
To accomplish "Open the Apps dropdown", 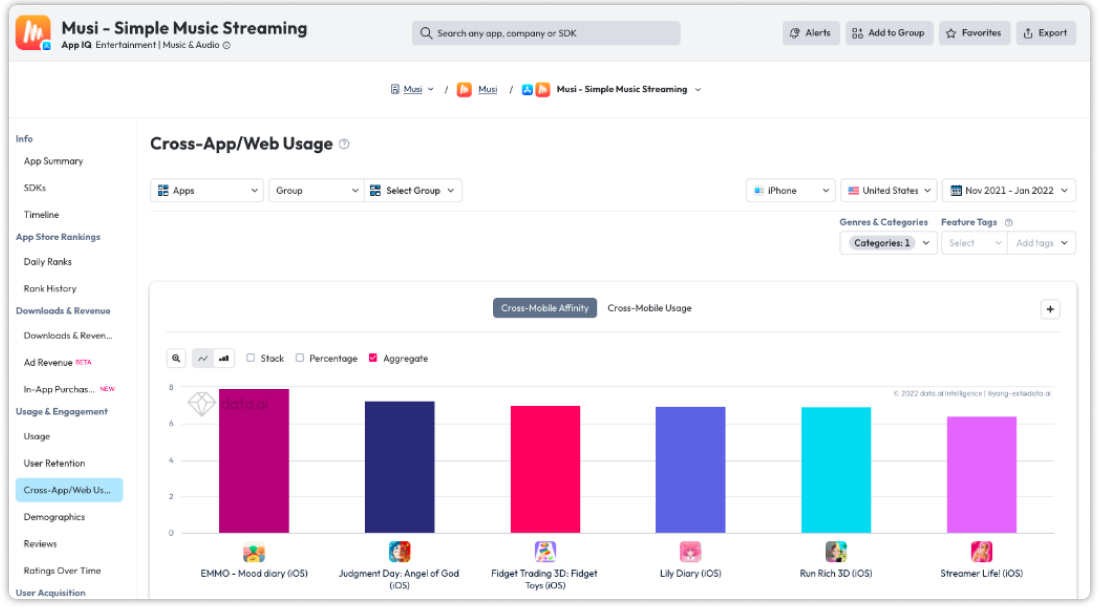I will 207,190.
